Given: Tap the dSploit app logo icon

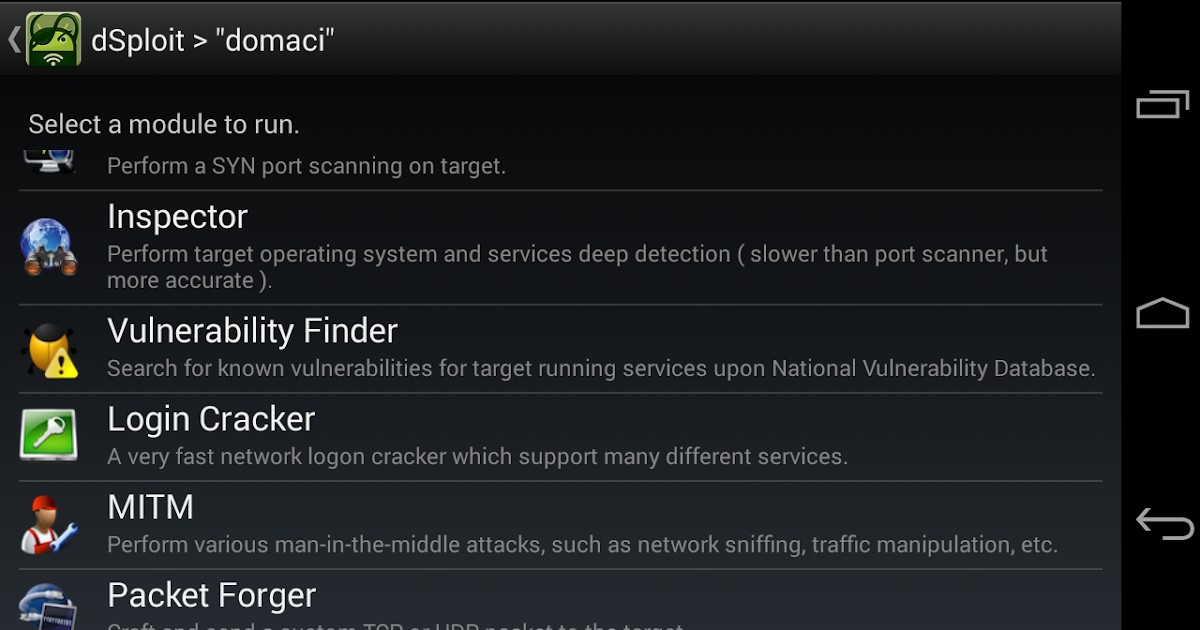Looking at the screenshot, I should click(53, 40).
